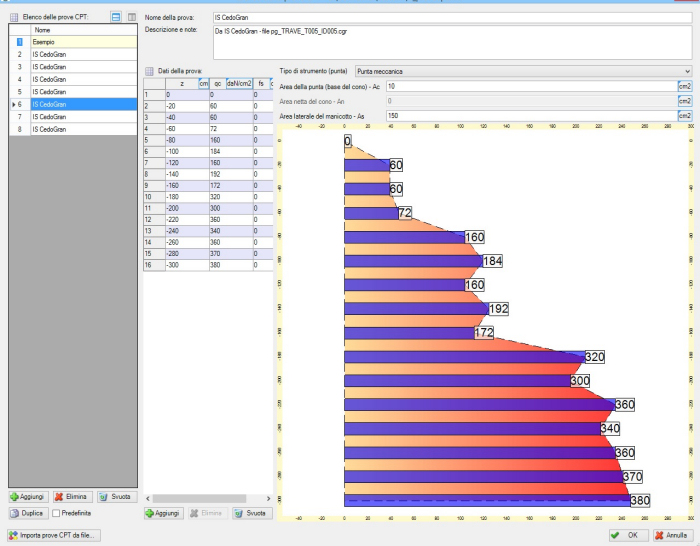Open the cm2 unit selector for Area della punta
This screenshot has height=546, width=700.
click(685, 87)
